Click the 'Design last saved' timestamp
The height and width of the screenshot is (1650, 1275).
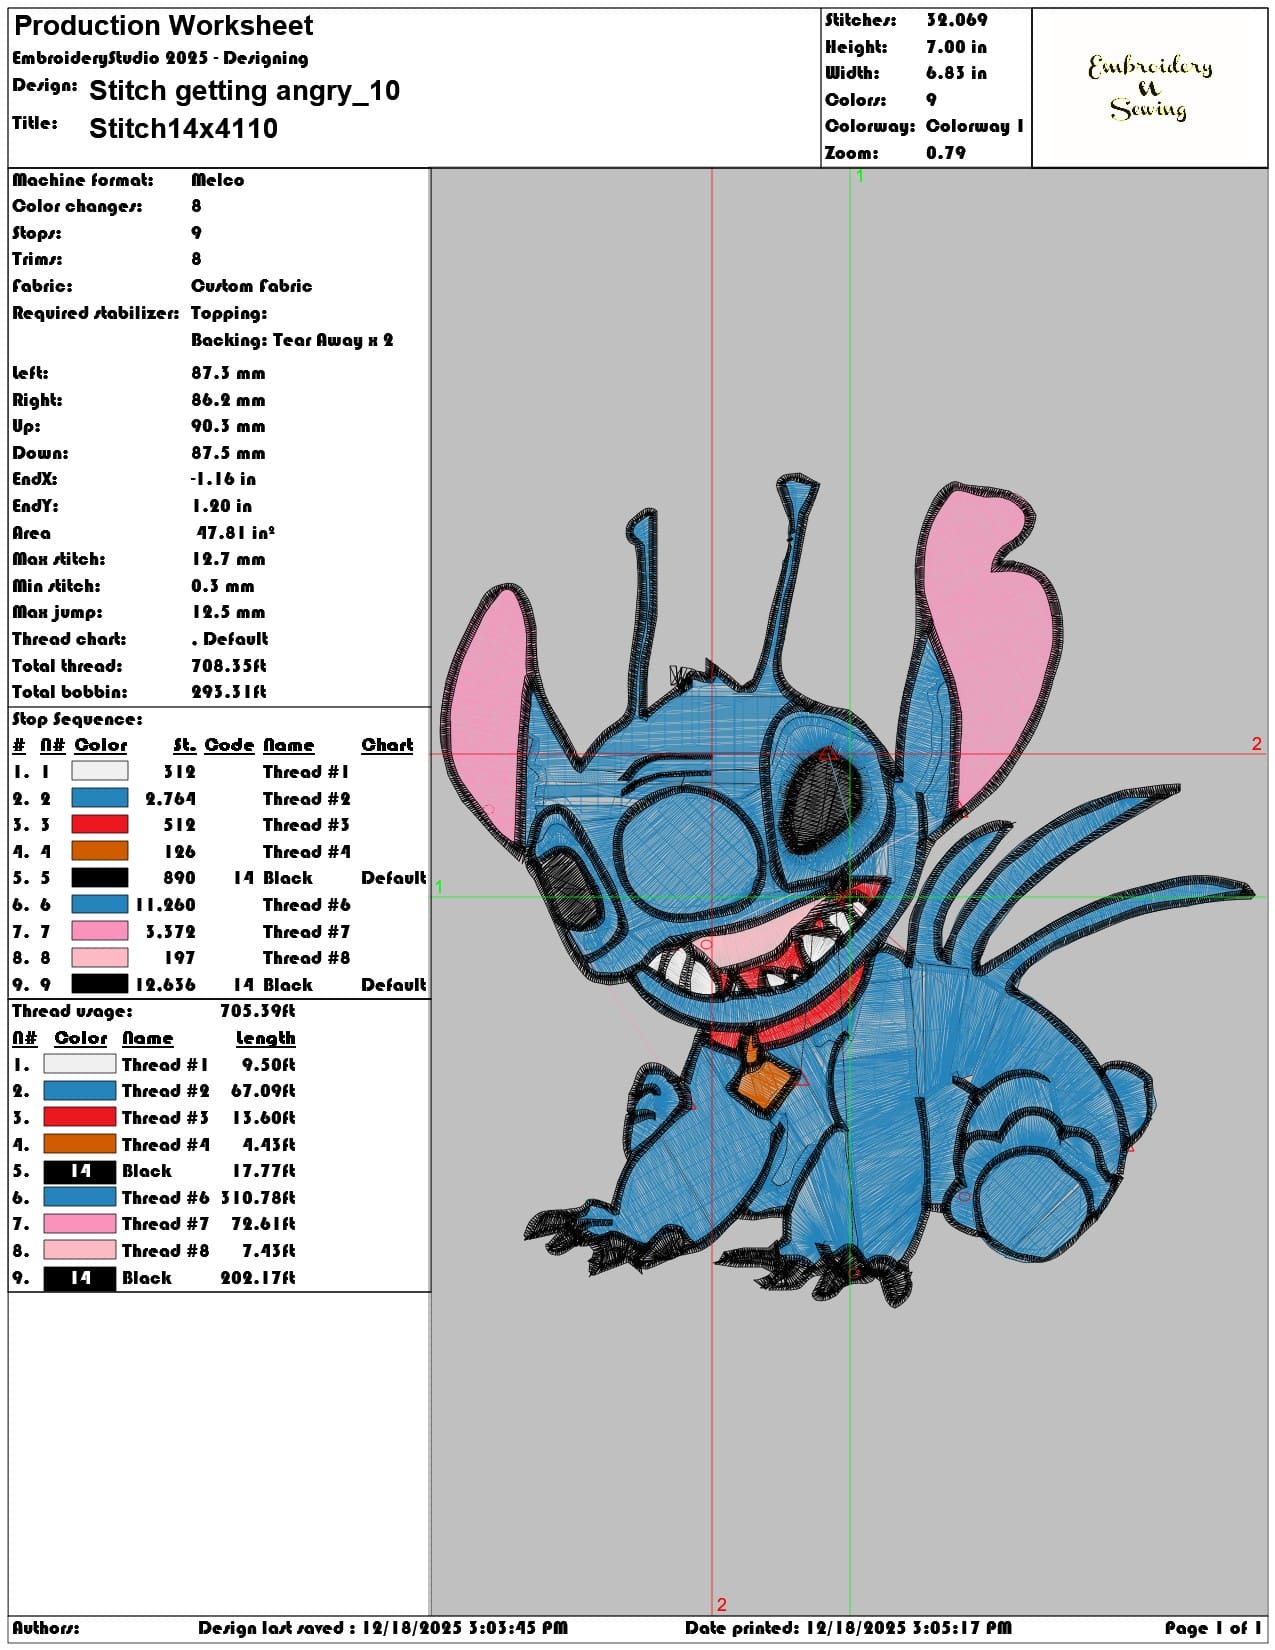point(383,1628)
